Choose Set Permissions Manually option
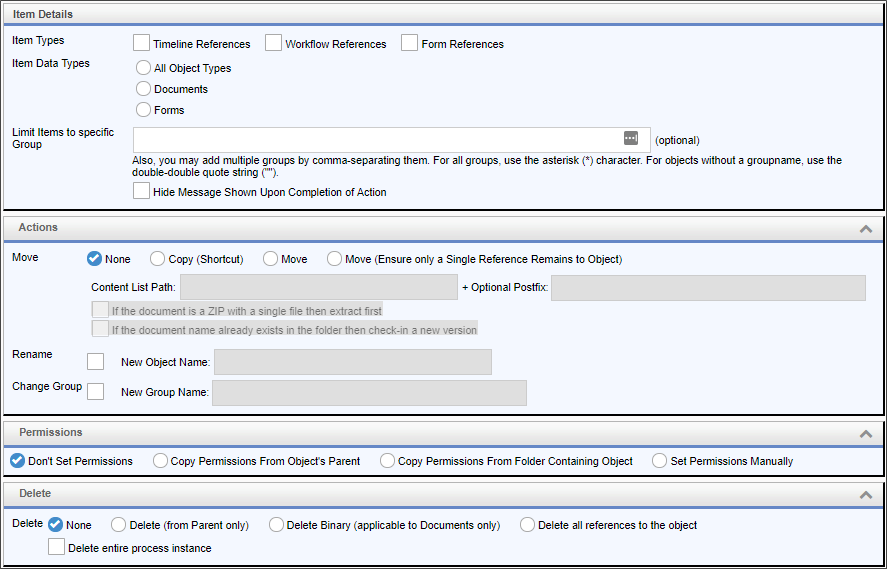This screenshot has height=569, width=887. coord(660,461)
